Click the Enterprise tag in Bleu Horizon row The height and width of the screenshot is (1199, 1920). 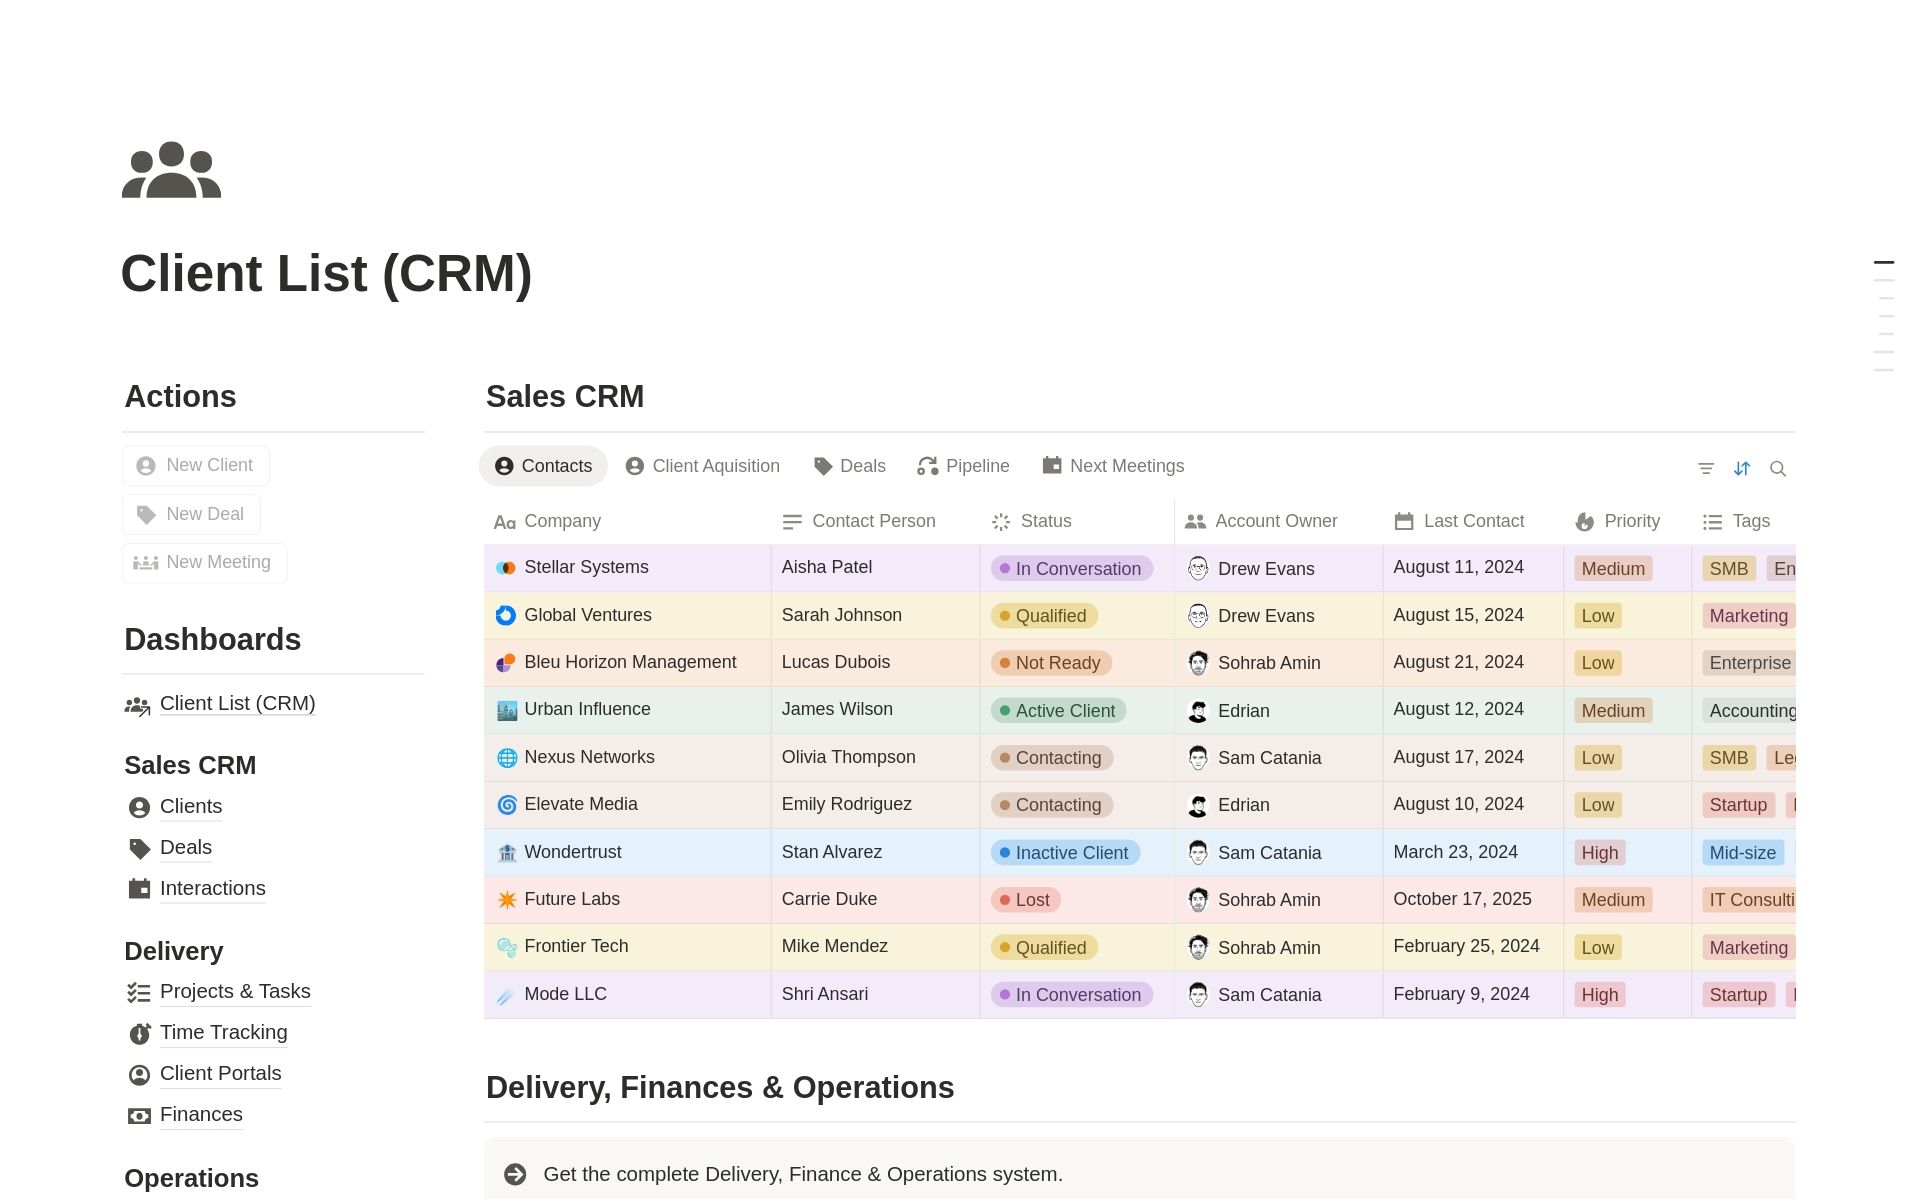coord(1749,663)
